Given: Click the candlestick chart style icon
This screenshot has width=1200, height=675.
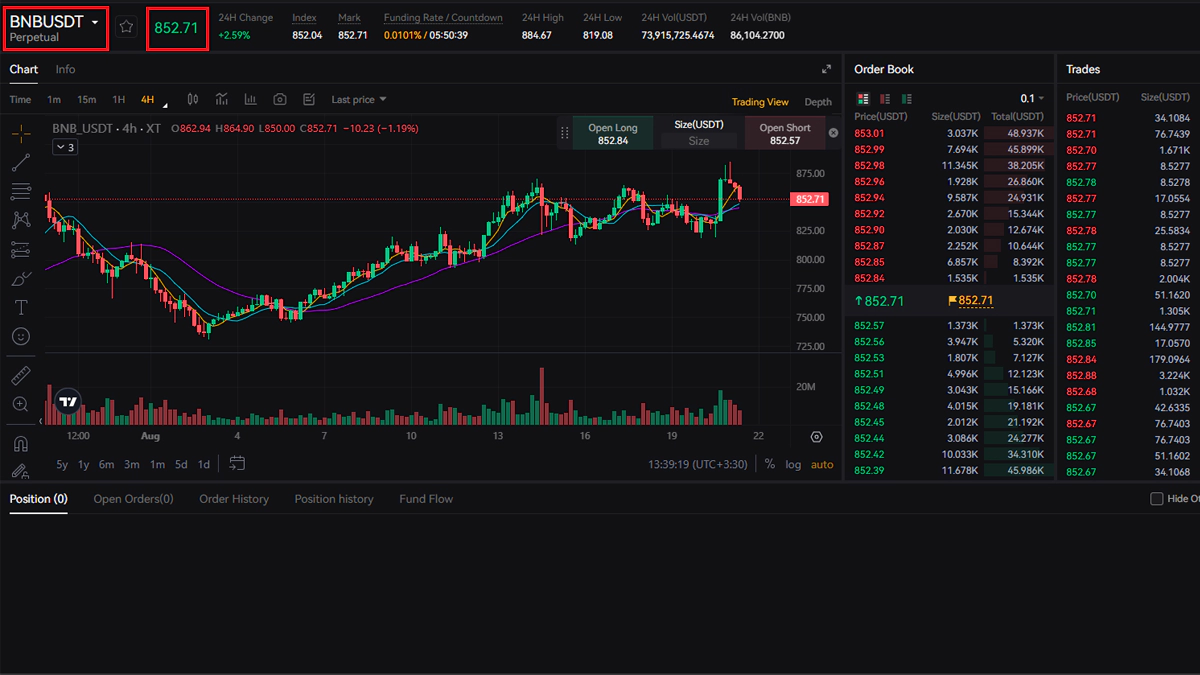Looking at the screenshot, I should coord(193,99).
